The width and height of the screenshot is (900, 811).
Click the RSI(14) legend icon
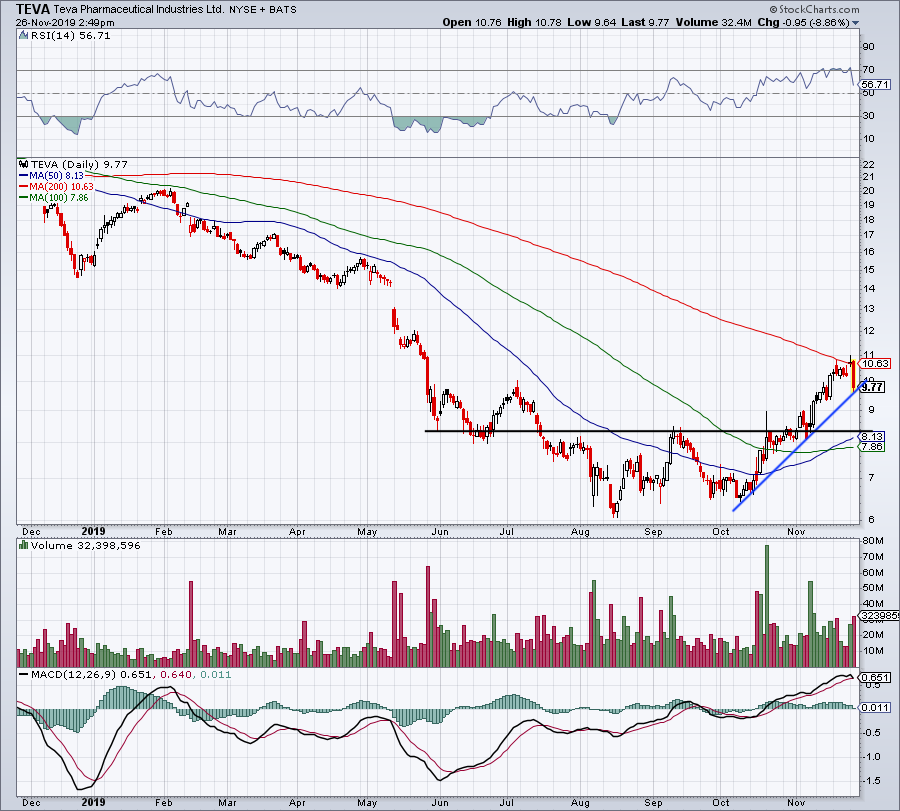23,36
